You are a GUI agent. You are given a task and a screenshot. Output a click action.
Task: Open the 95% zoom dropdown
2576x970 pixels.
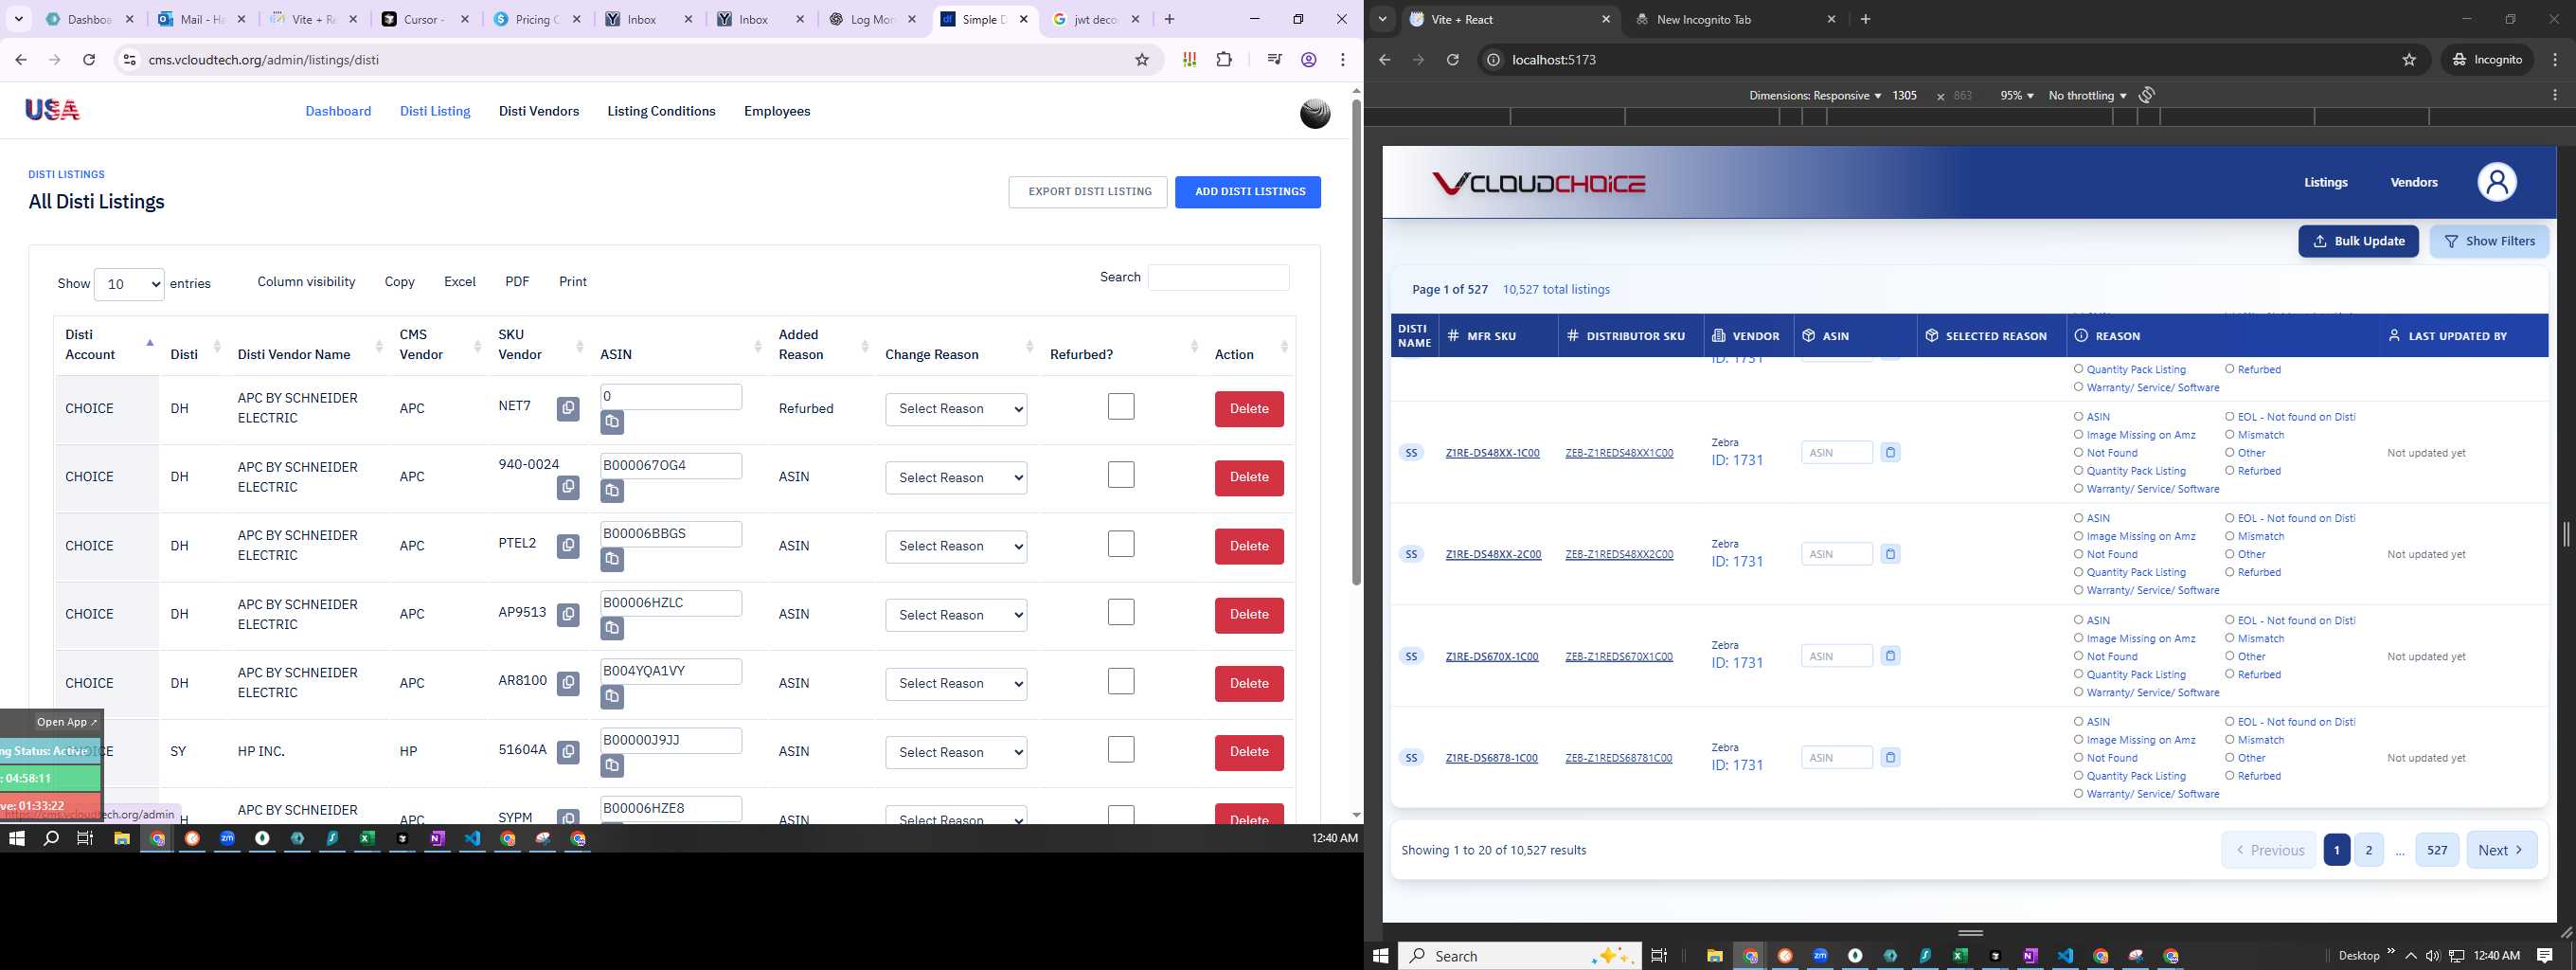pos(2016,96)
